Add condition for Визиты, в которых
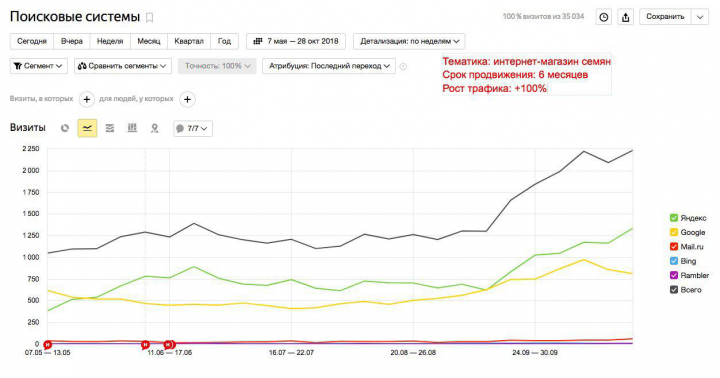Screen dimensions: 720x378 (x=87, y=99)
